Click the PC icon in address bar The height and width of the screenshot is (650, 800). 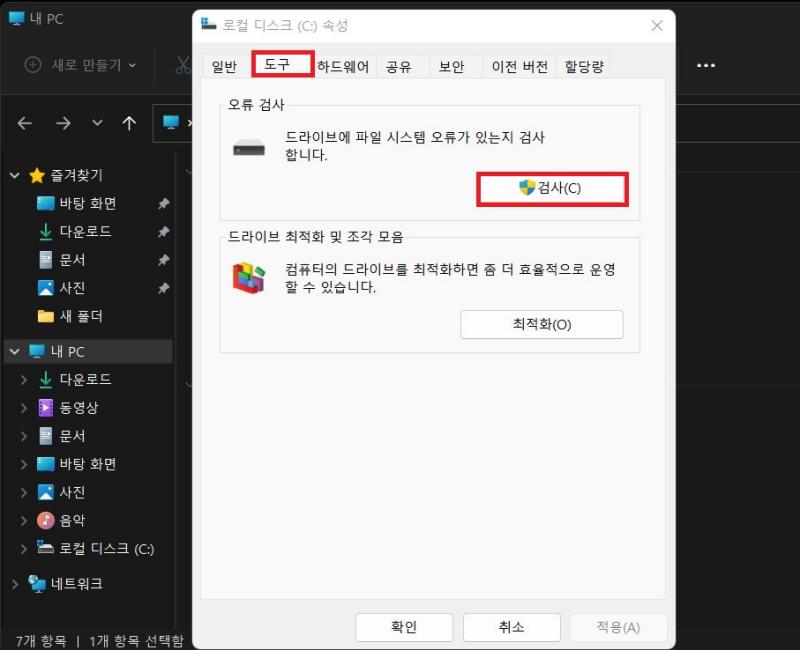pos(171,122)
